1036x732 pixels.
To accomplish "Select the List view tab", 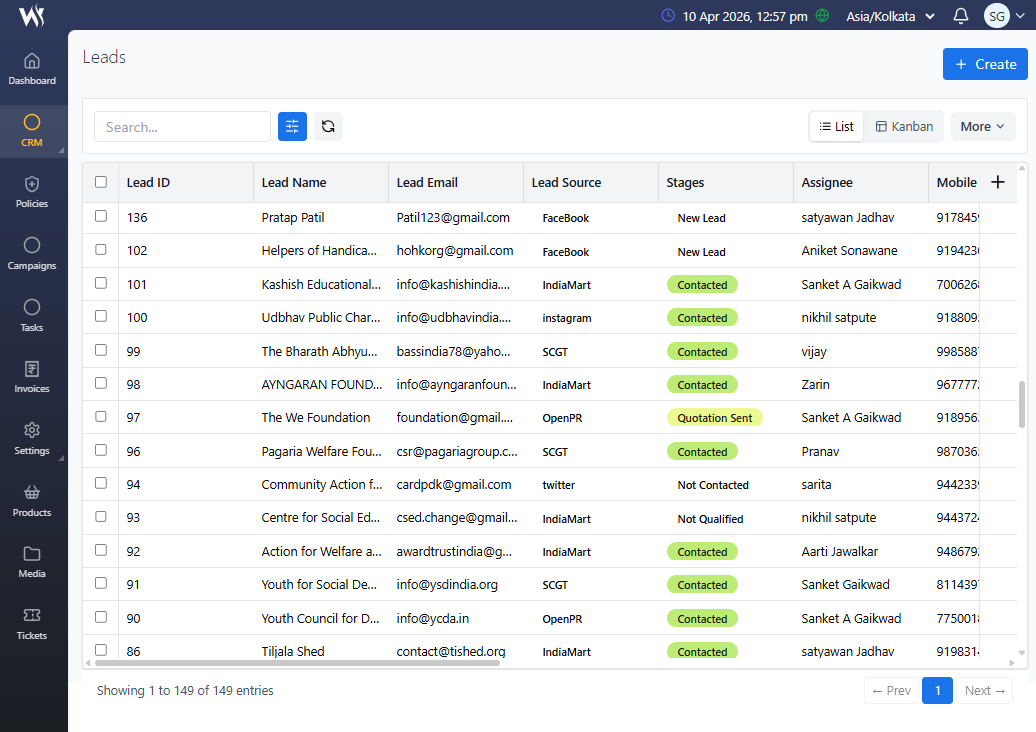I will coord(836,126).
